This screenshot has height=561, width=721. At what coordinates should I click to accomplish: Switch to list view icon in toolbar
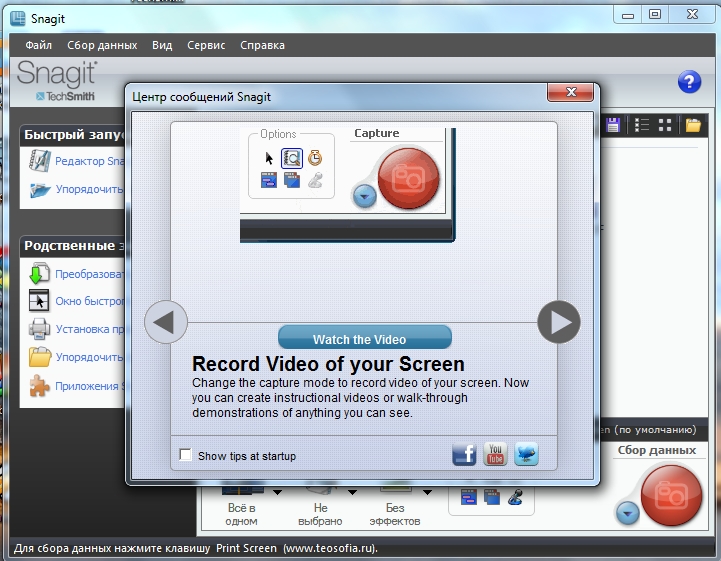(641, 125)
